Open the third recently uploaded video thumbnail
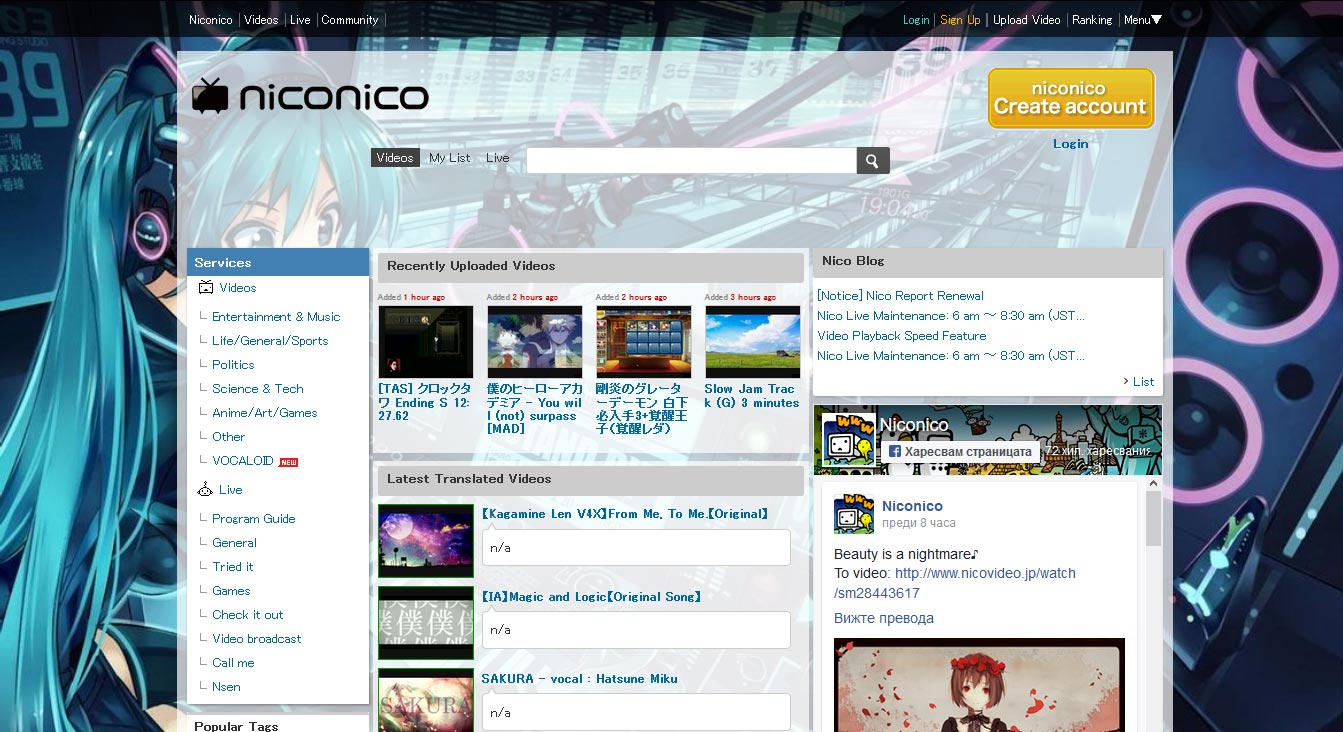This screenshot has height=732, width=1343. pyautogui.click(x=643, y=342)
